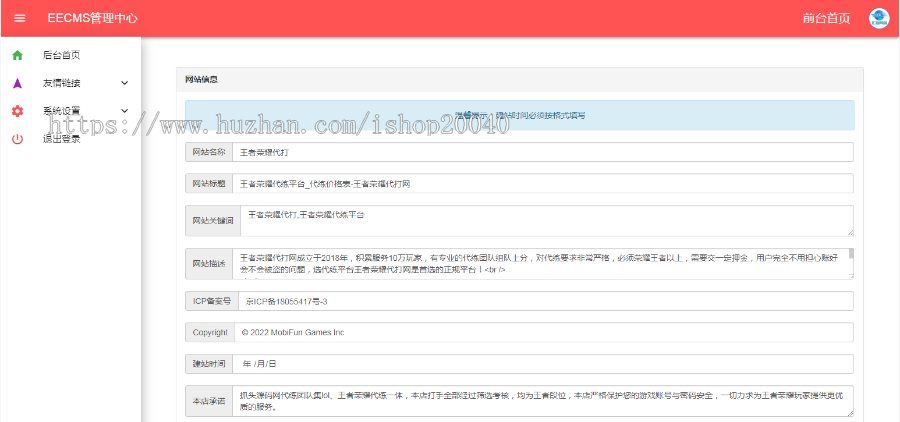This screenshot has width=900, height=422.
Task: Expand the 友情链接 submenu chevron
Action: click(124, 83)
